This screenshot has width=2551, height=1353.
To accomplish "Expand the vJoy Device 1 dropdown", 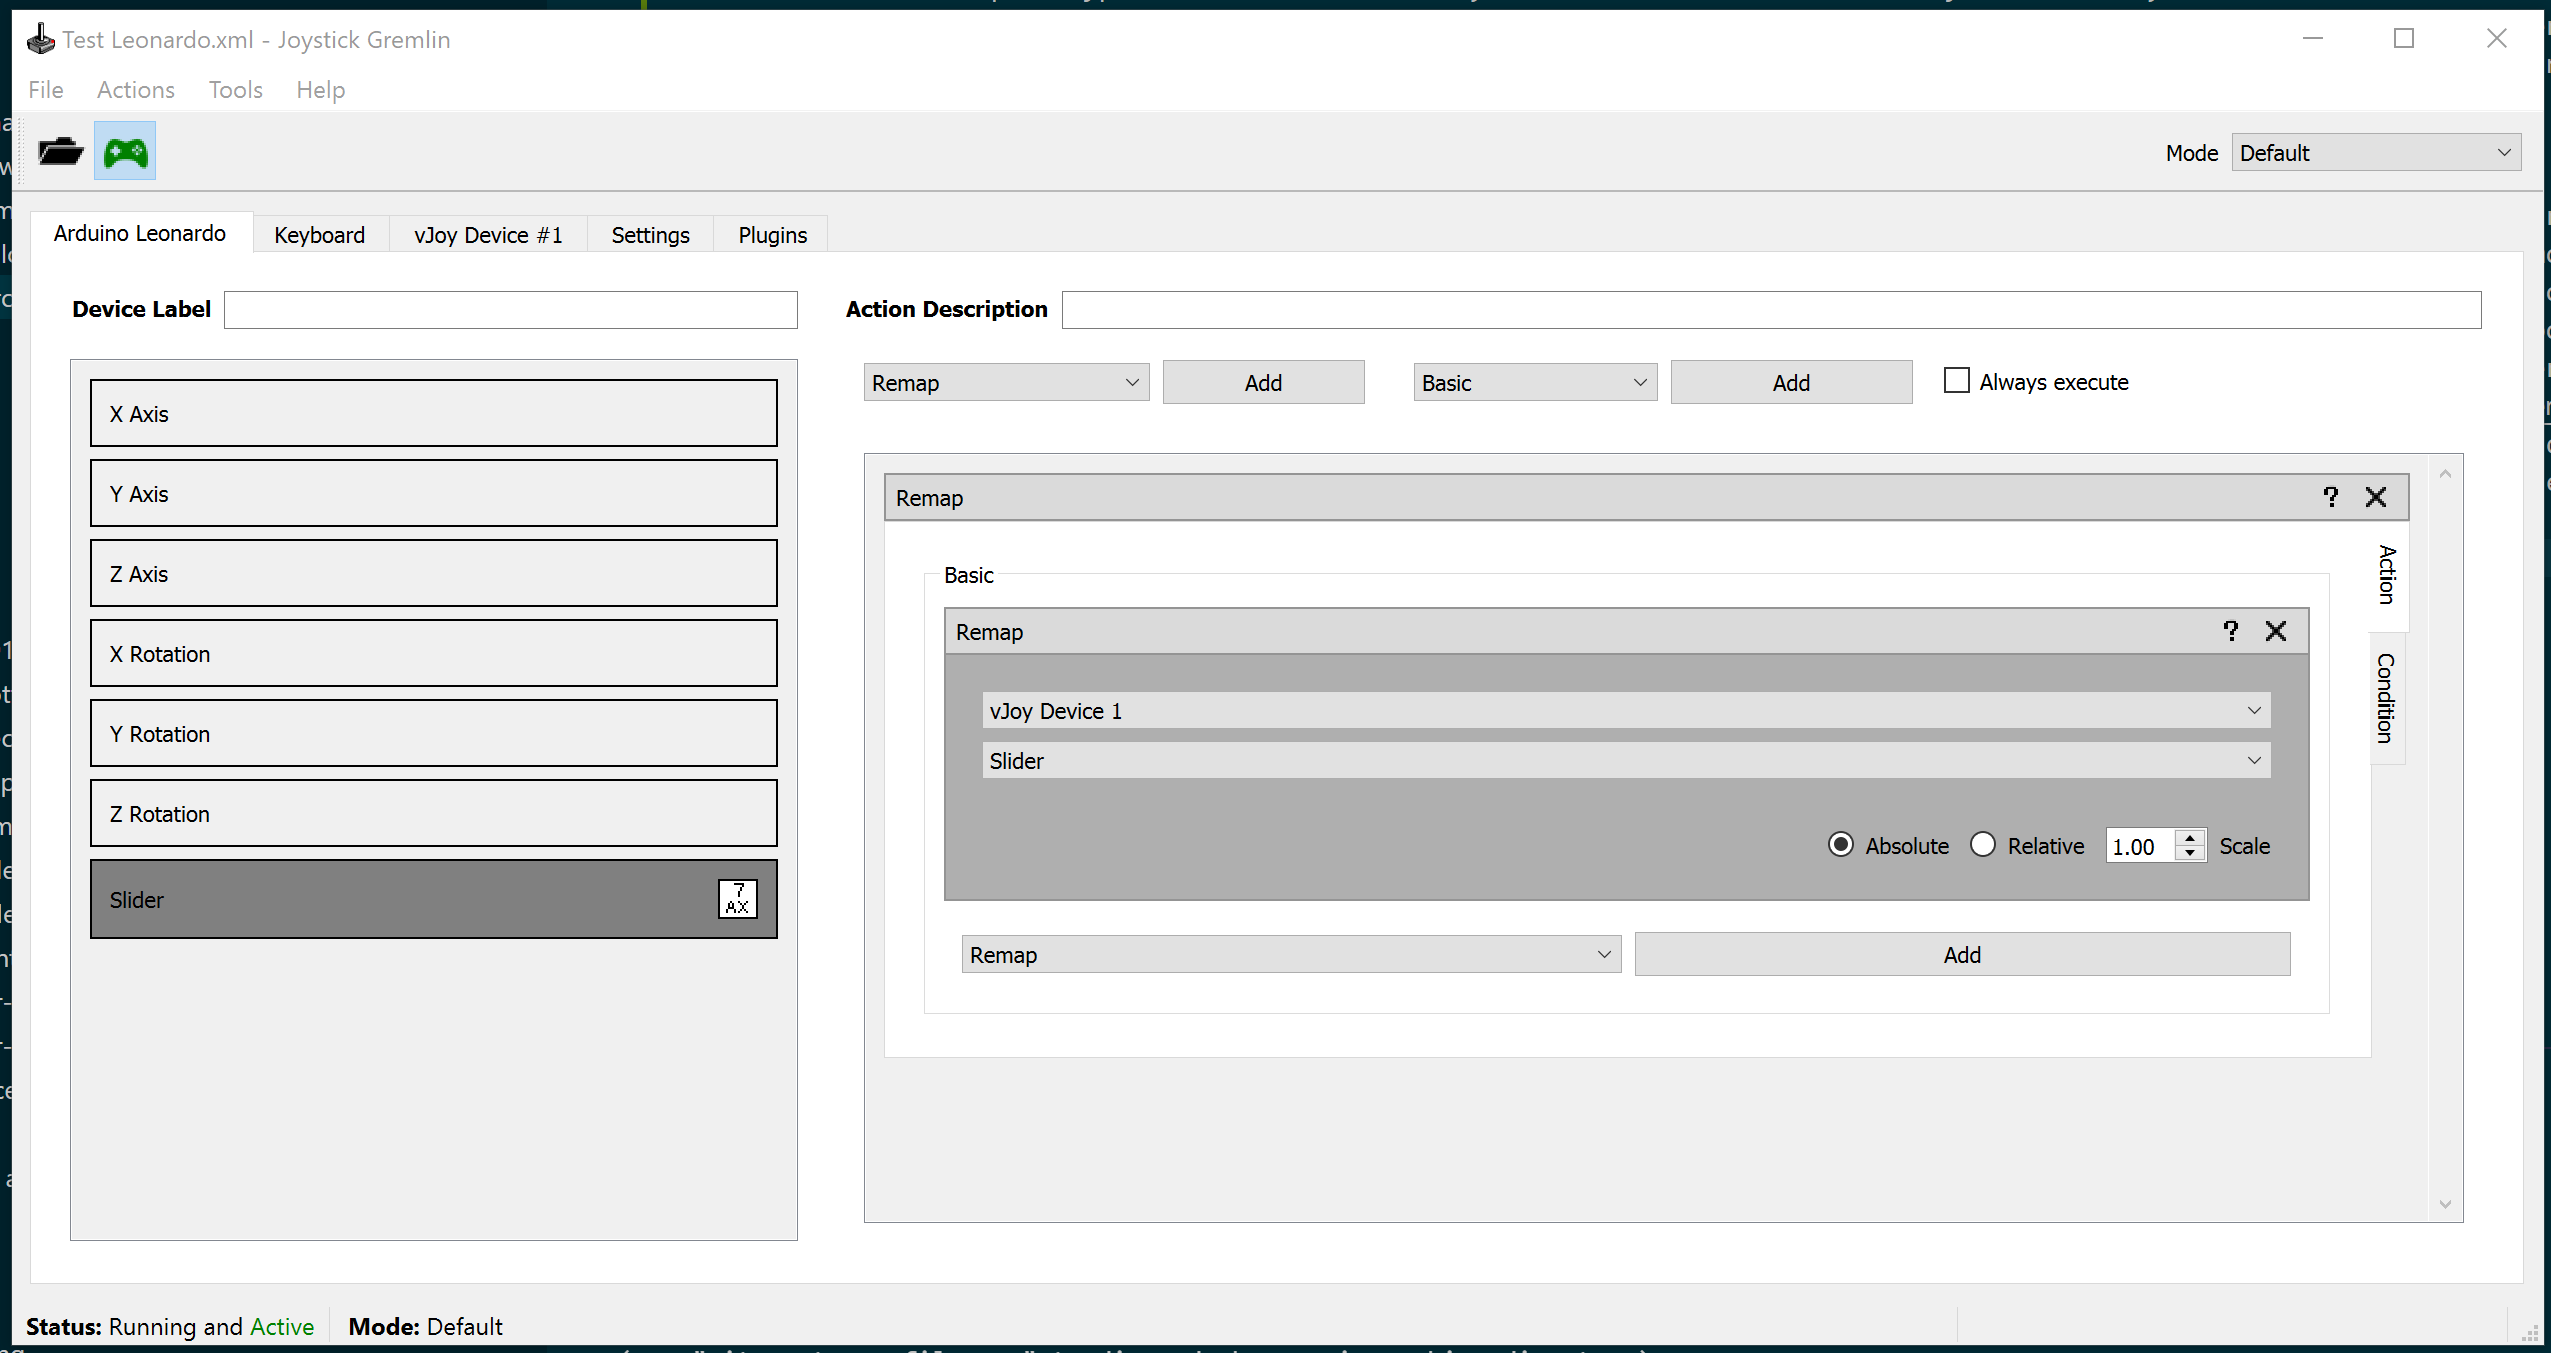I will (1625, 711).
